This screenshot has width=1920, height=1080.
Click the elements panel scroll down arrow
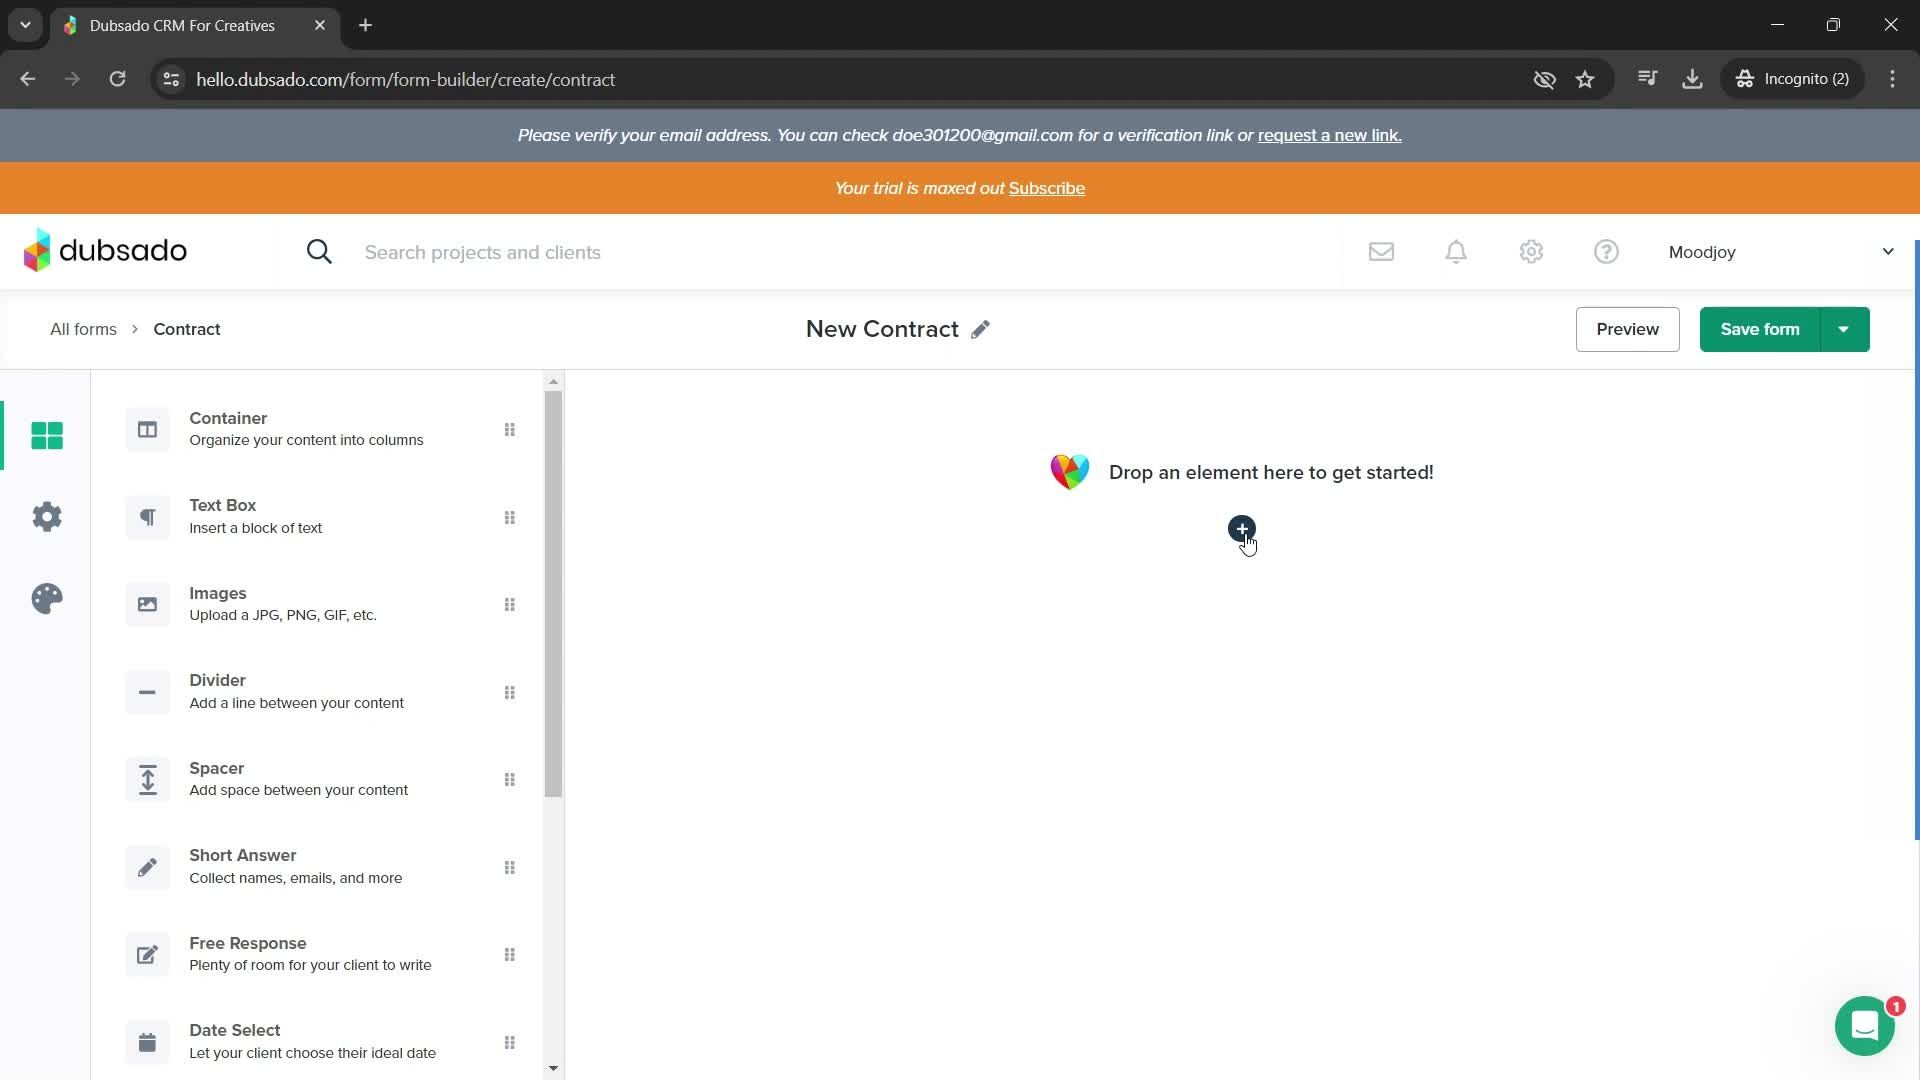coord(553,1068)
